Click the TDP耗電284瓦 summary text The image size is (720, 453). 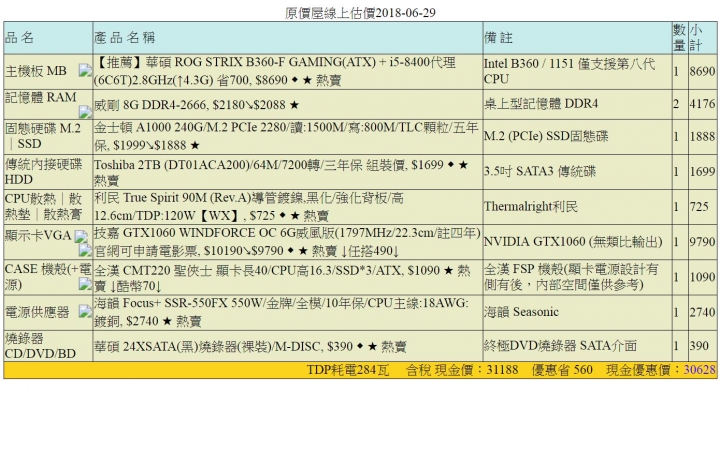click(x=348, y=370)
